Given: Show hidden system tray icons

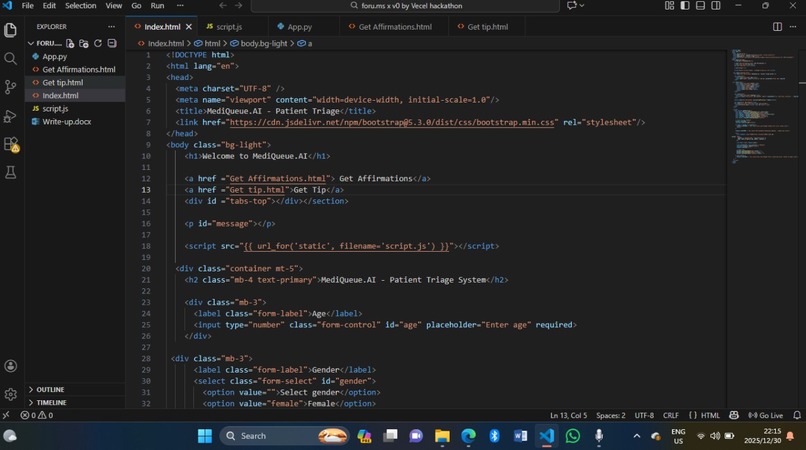Looking at the screenshot, I should [637, 436].
